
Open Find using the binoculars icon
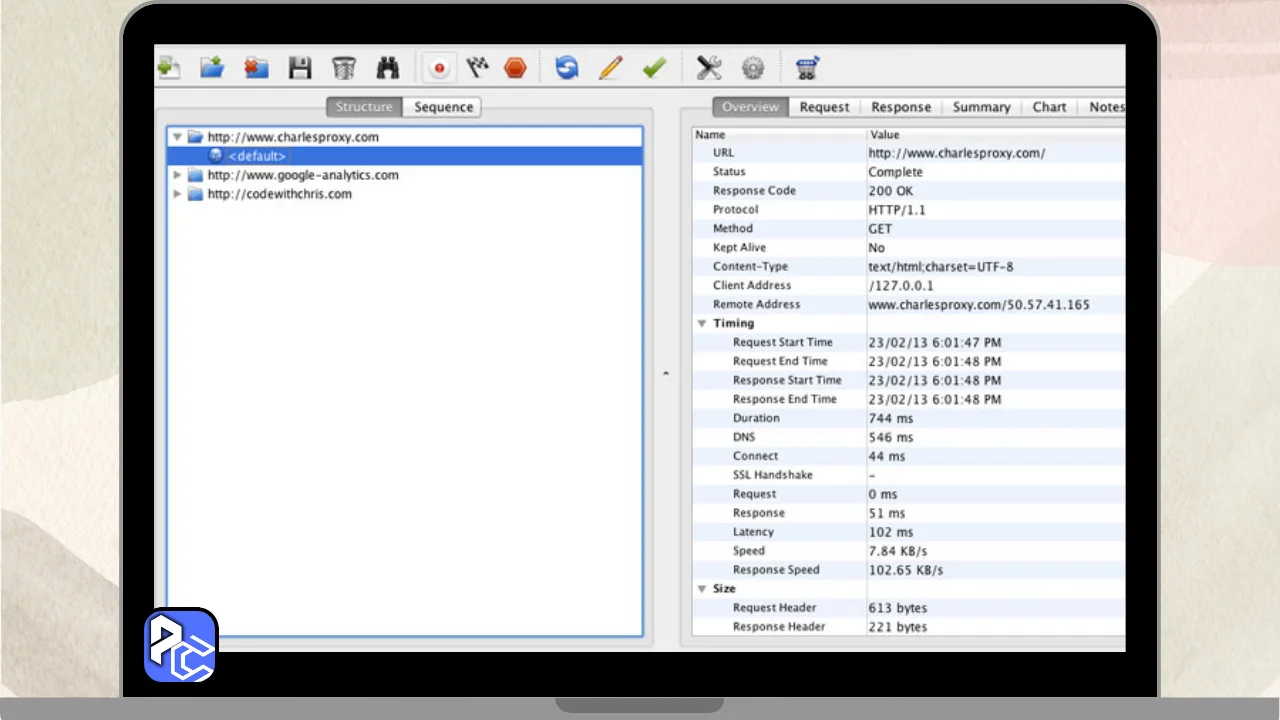pyautogui.click(x=387, y=68)
